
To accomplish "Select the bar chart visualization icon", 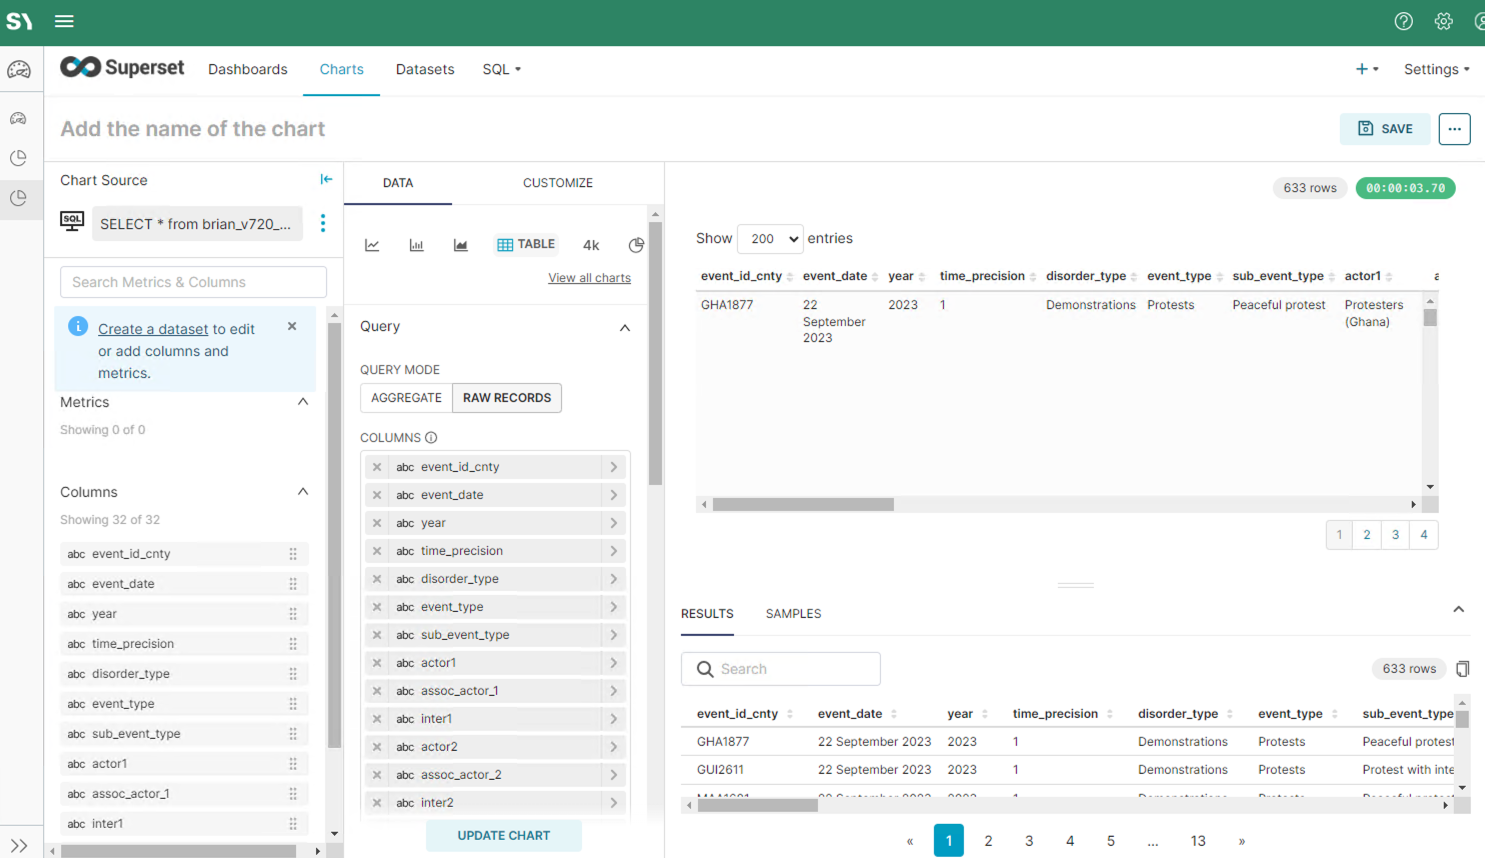I will pyautogui.click(x=416, y=245).
